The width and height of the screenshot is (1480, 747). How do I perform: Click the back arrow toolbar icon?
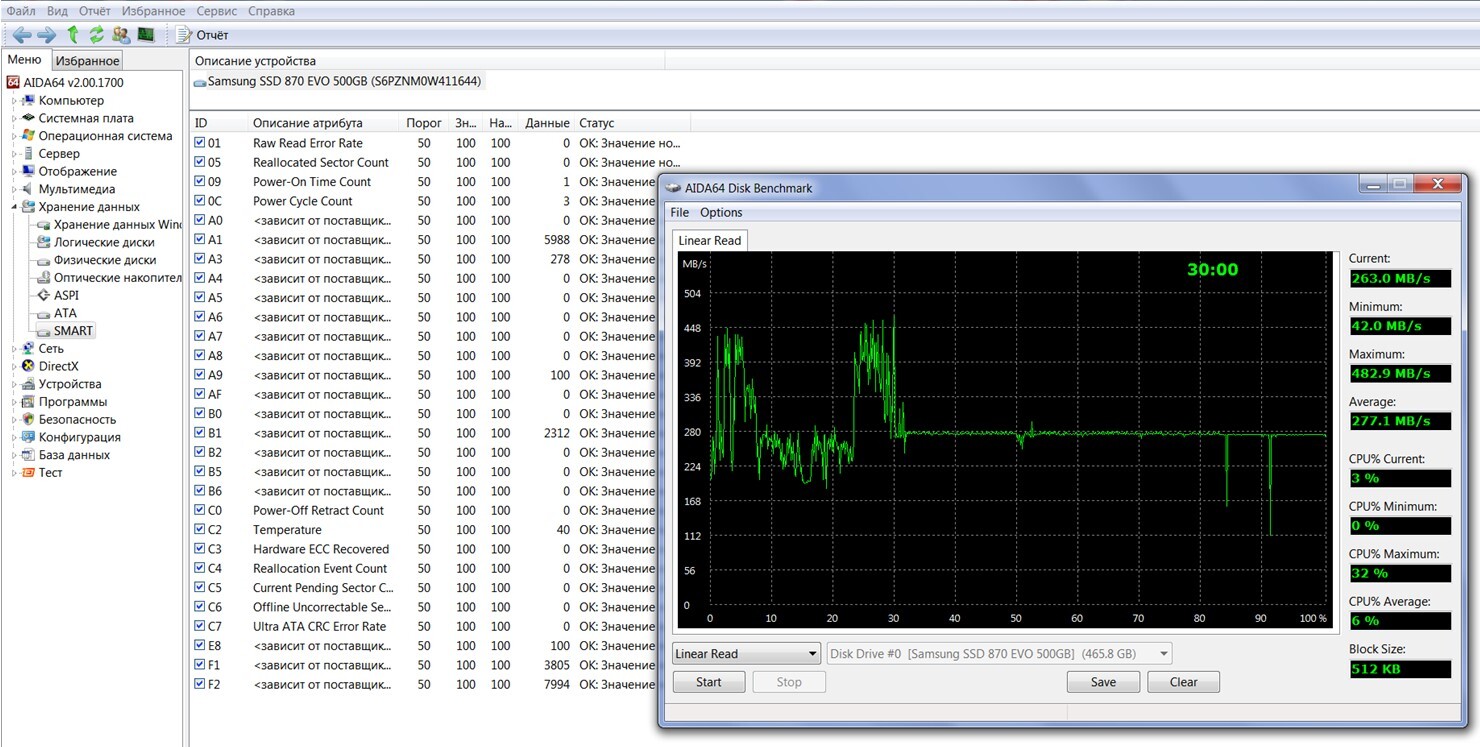pyautogui.click(x=21, y=35)
